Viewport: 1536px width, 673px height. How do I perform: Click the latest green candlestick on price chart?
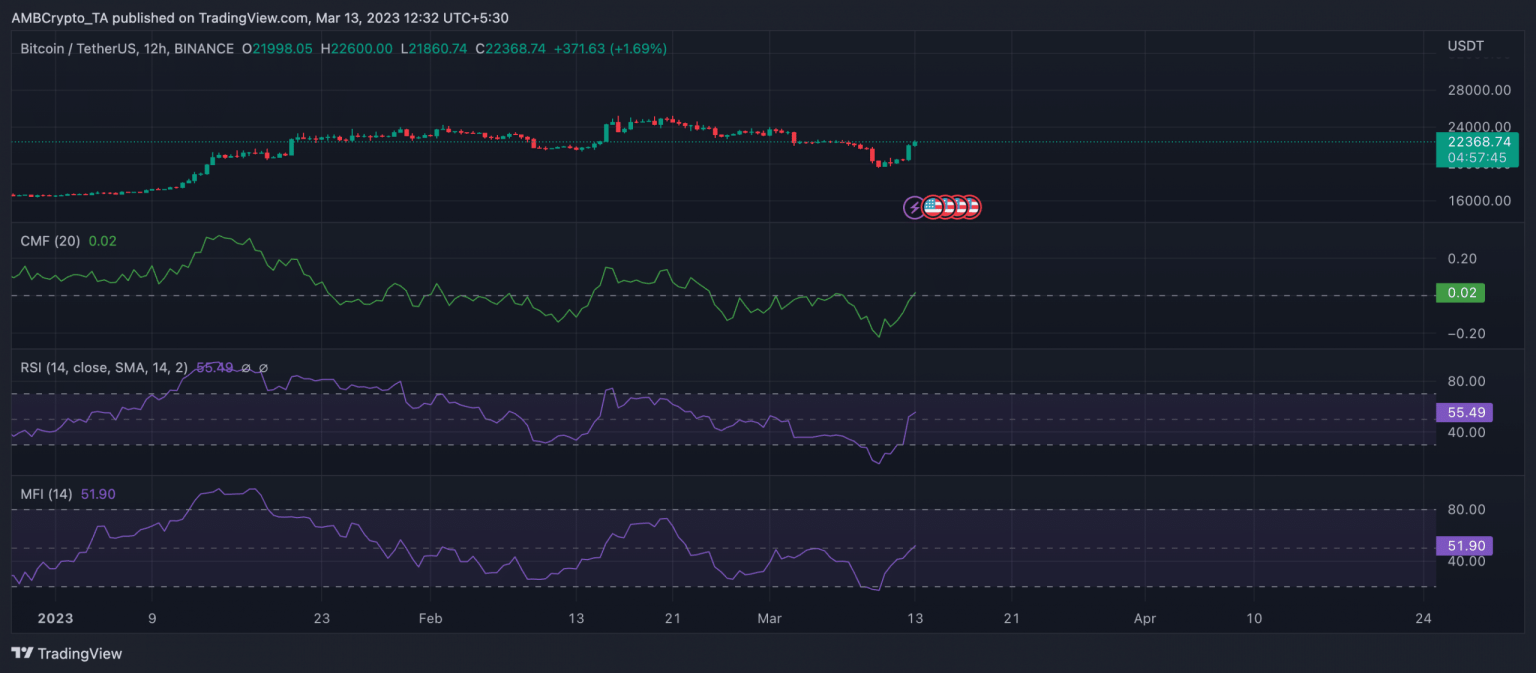(916, 143)
